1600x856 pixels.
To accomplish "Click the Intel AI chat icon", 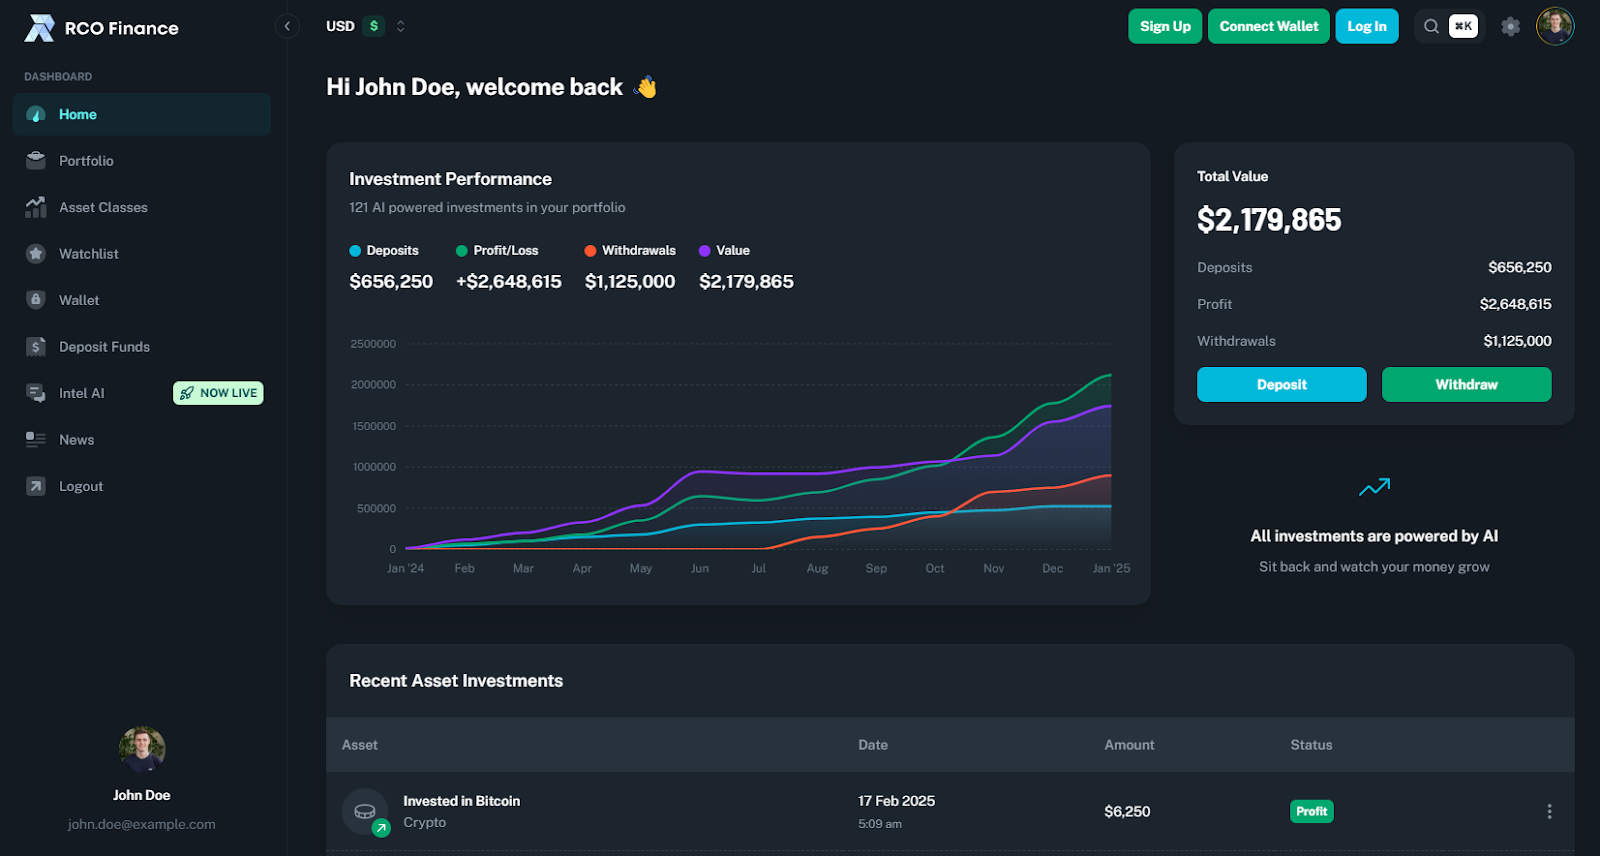I will click(x=36, y=393).
